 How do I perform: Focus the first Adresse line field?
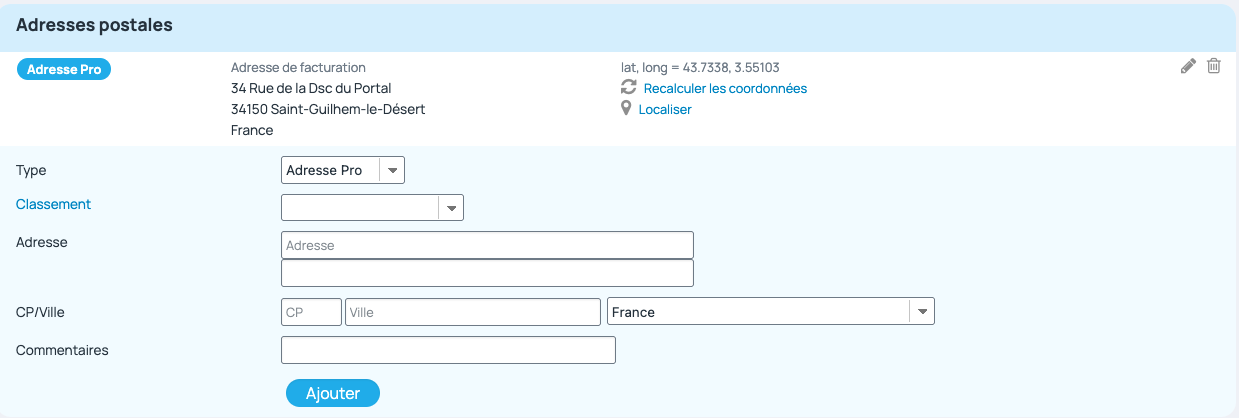(488, 245)
